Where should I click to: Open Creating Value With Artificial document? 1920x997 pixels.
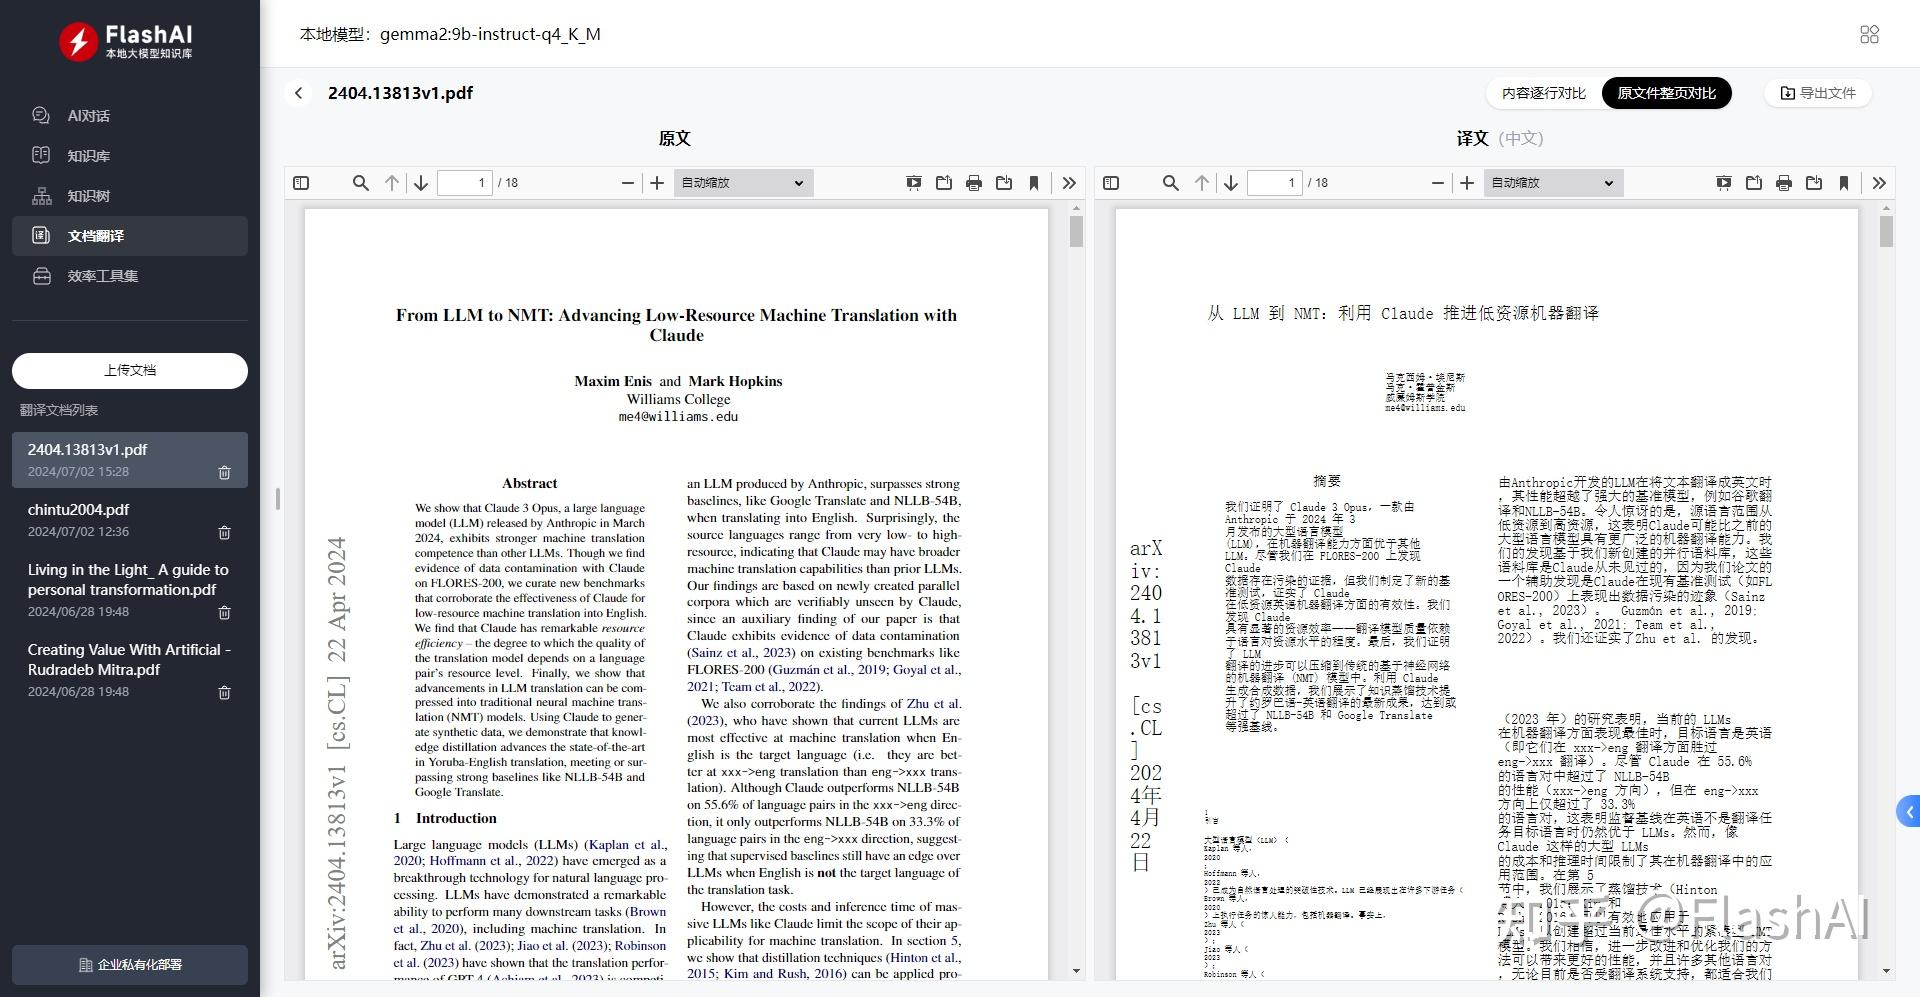tap(130, 670)
